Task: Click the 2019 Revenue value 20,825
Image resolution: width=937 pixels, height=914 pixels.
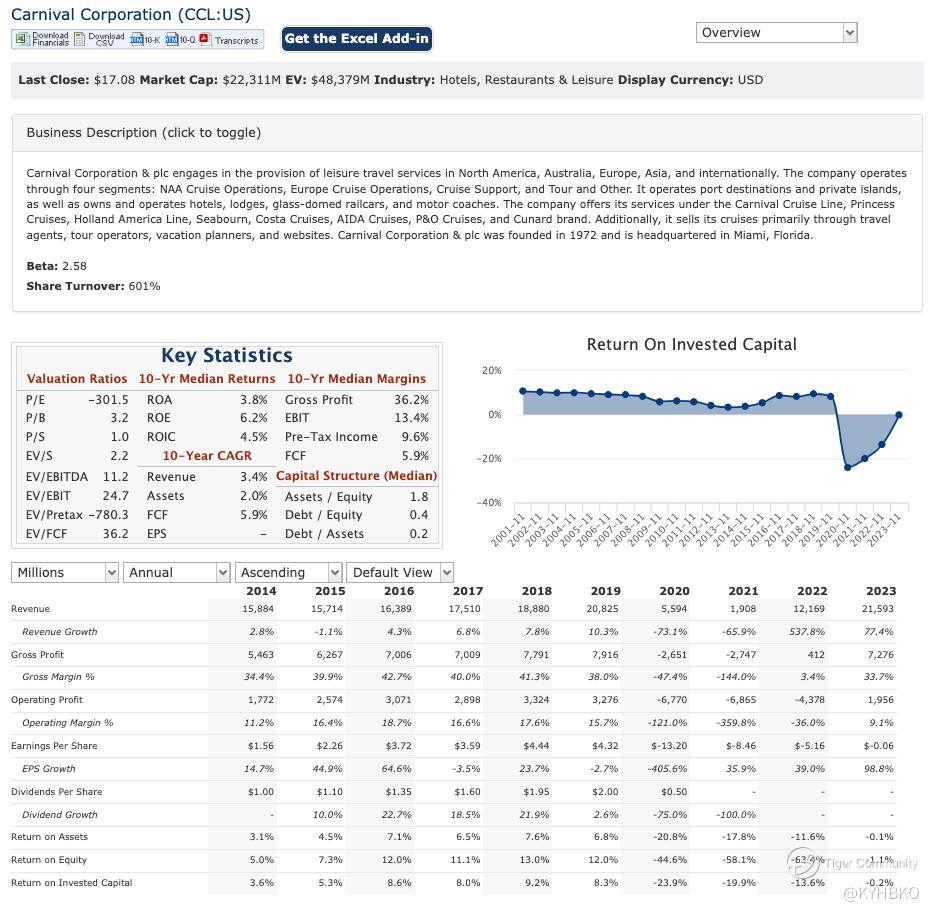Action: [602, 609]
